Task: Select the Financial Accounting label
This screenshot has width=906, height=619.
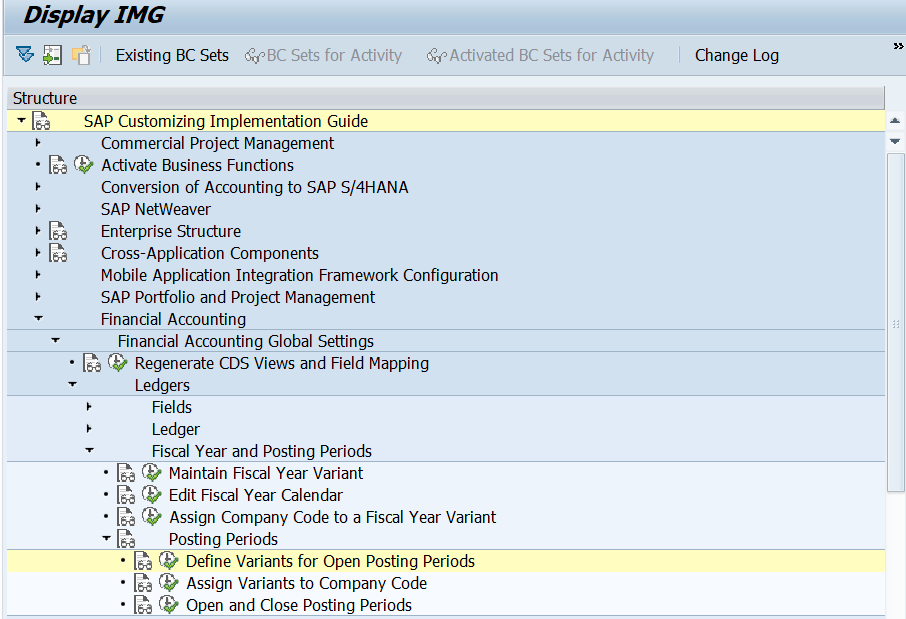Action: pos(173,319)
